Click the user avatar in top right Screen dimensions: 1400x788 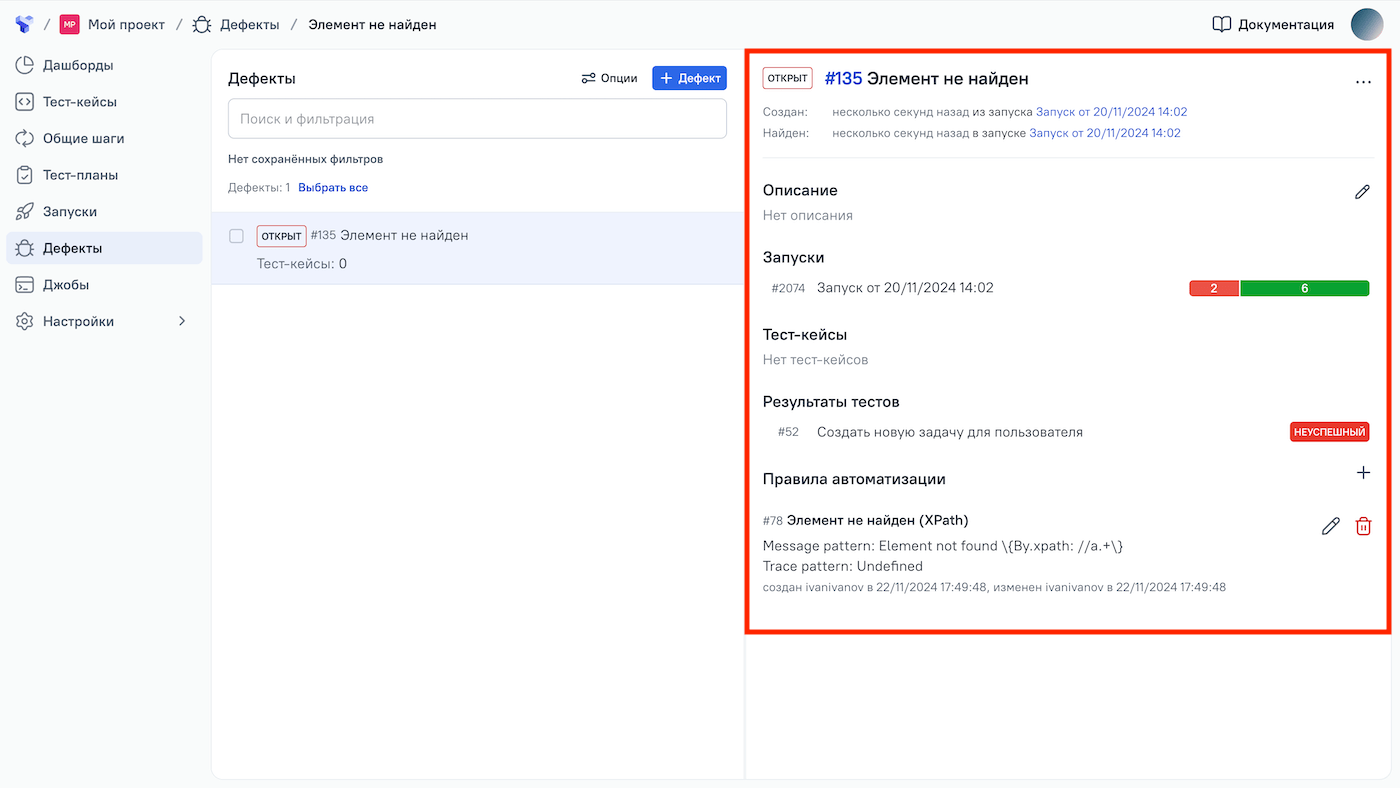point(1367,24)
